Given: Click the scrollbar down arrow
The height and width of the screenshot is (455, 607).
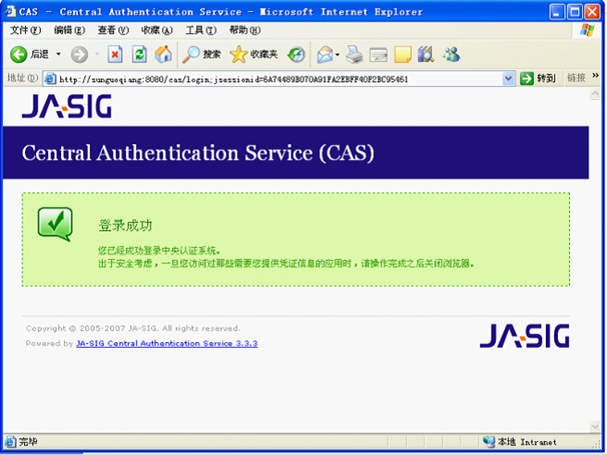Looking at the screenshot, I should (x=595, y=427).
